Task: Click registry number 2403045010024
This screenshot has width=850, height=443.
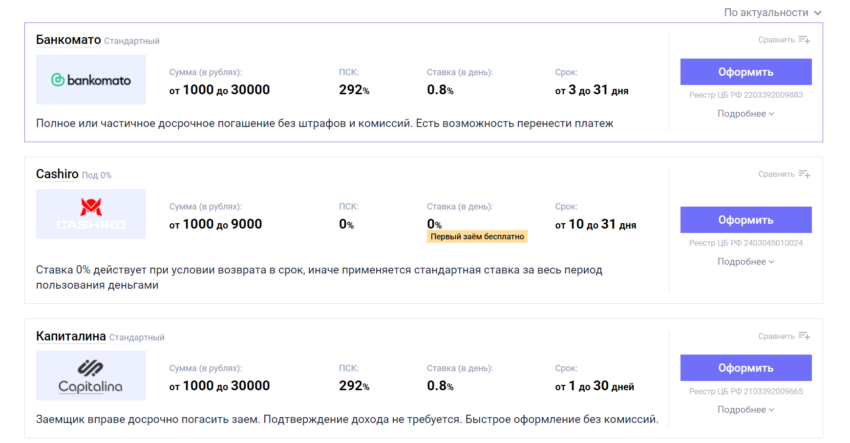Action: pos(773,243)
